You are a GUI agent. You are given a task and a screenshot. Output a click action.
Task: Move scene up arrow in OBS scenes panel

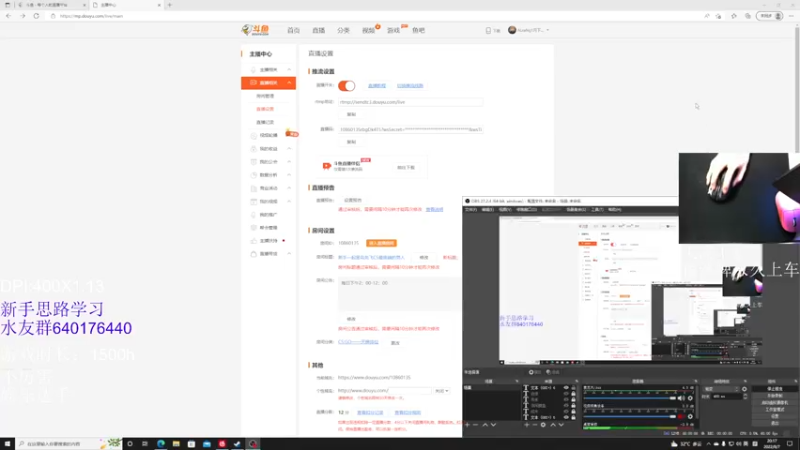pyautogui.click(x=485, y=424)
